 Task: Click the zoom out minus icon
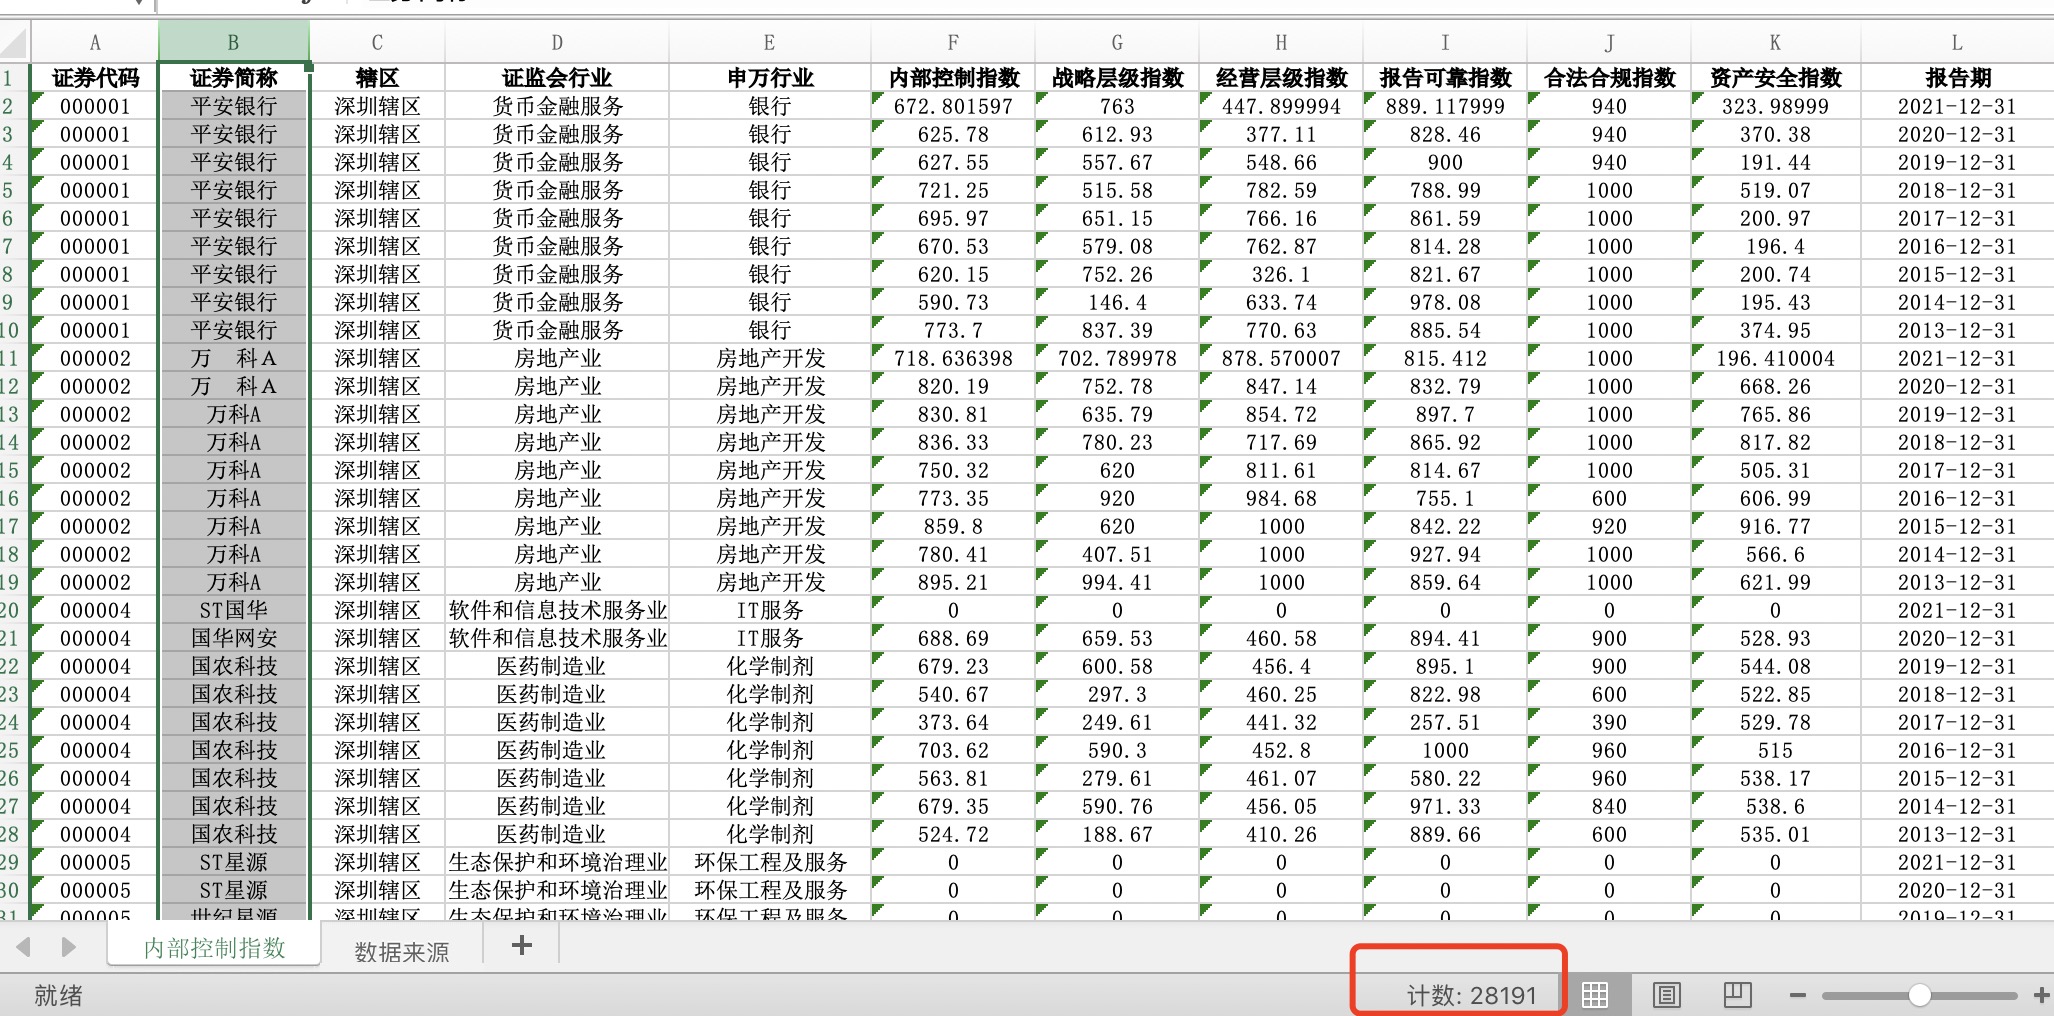1798,995
